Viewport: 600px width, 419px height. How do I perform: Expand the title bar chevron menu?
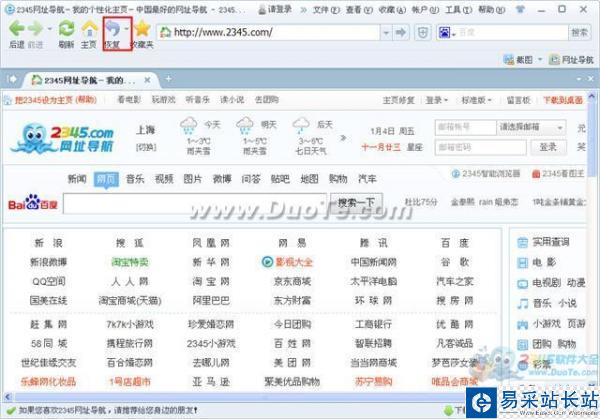[x=303, y=10]
